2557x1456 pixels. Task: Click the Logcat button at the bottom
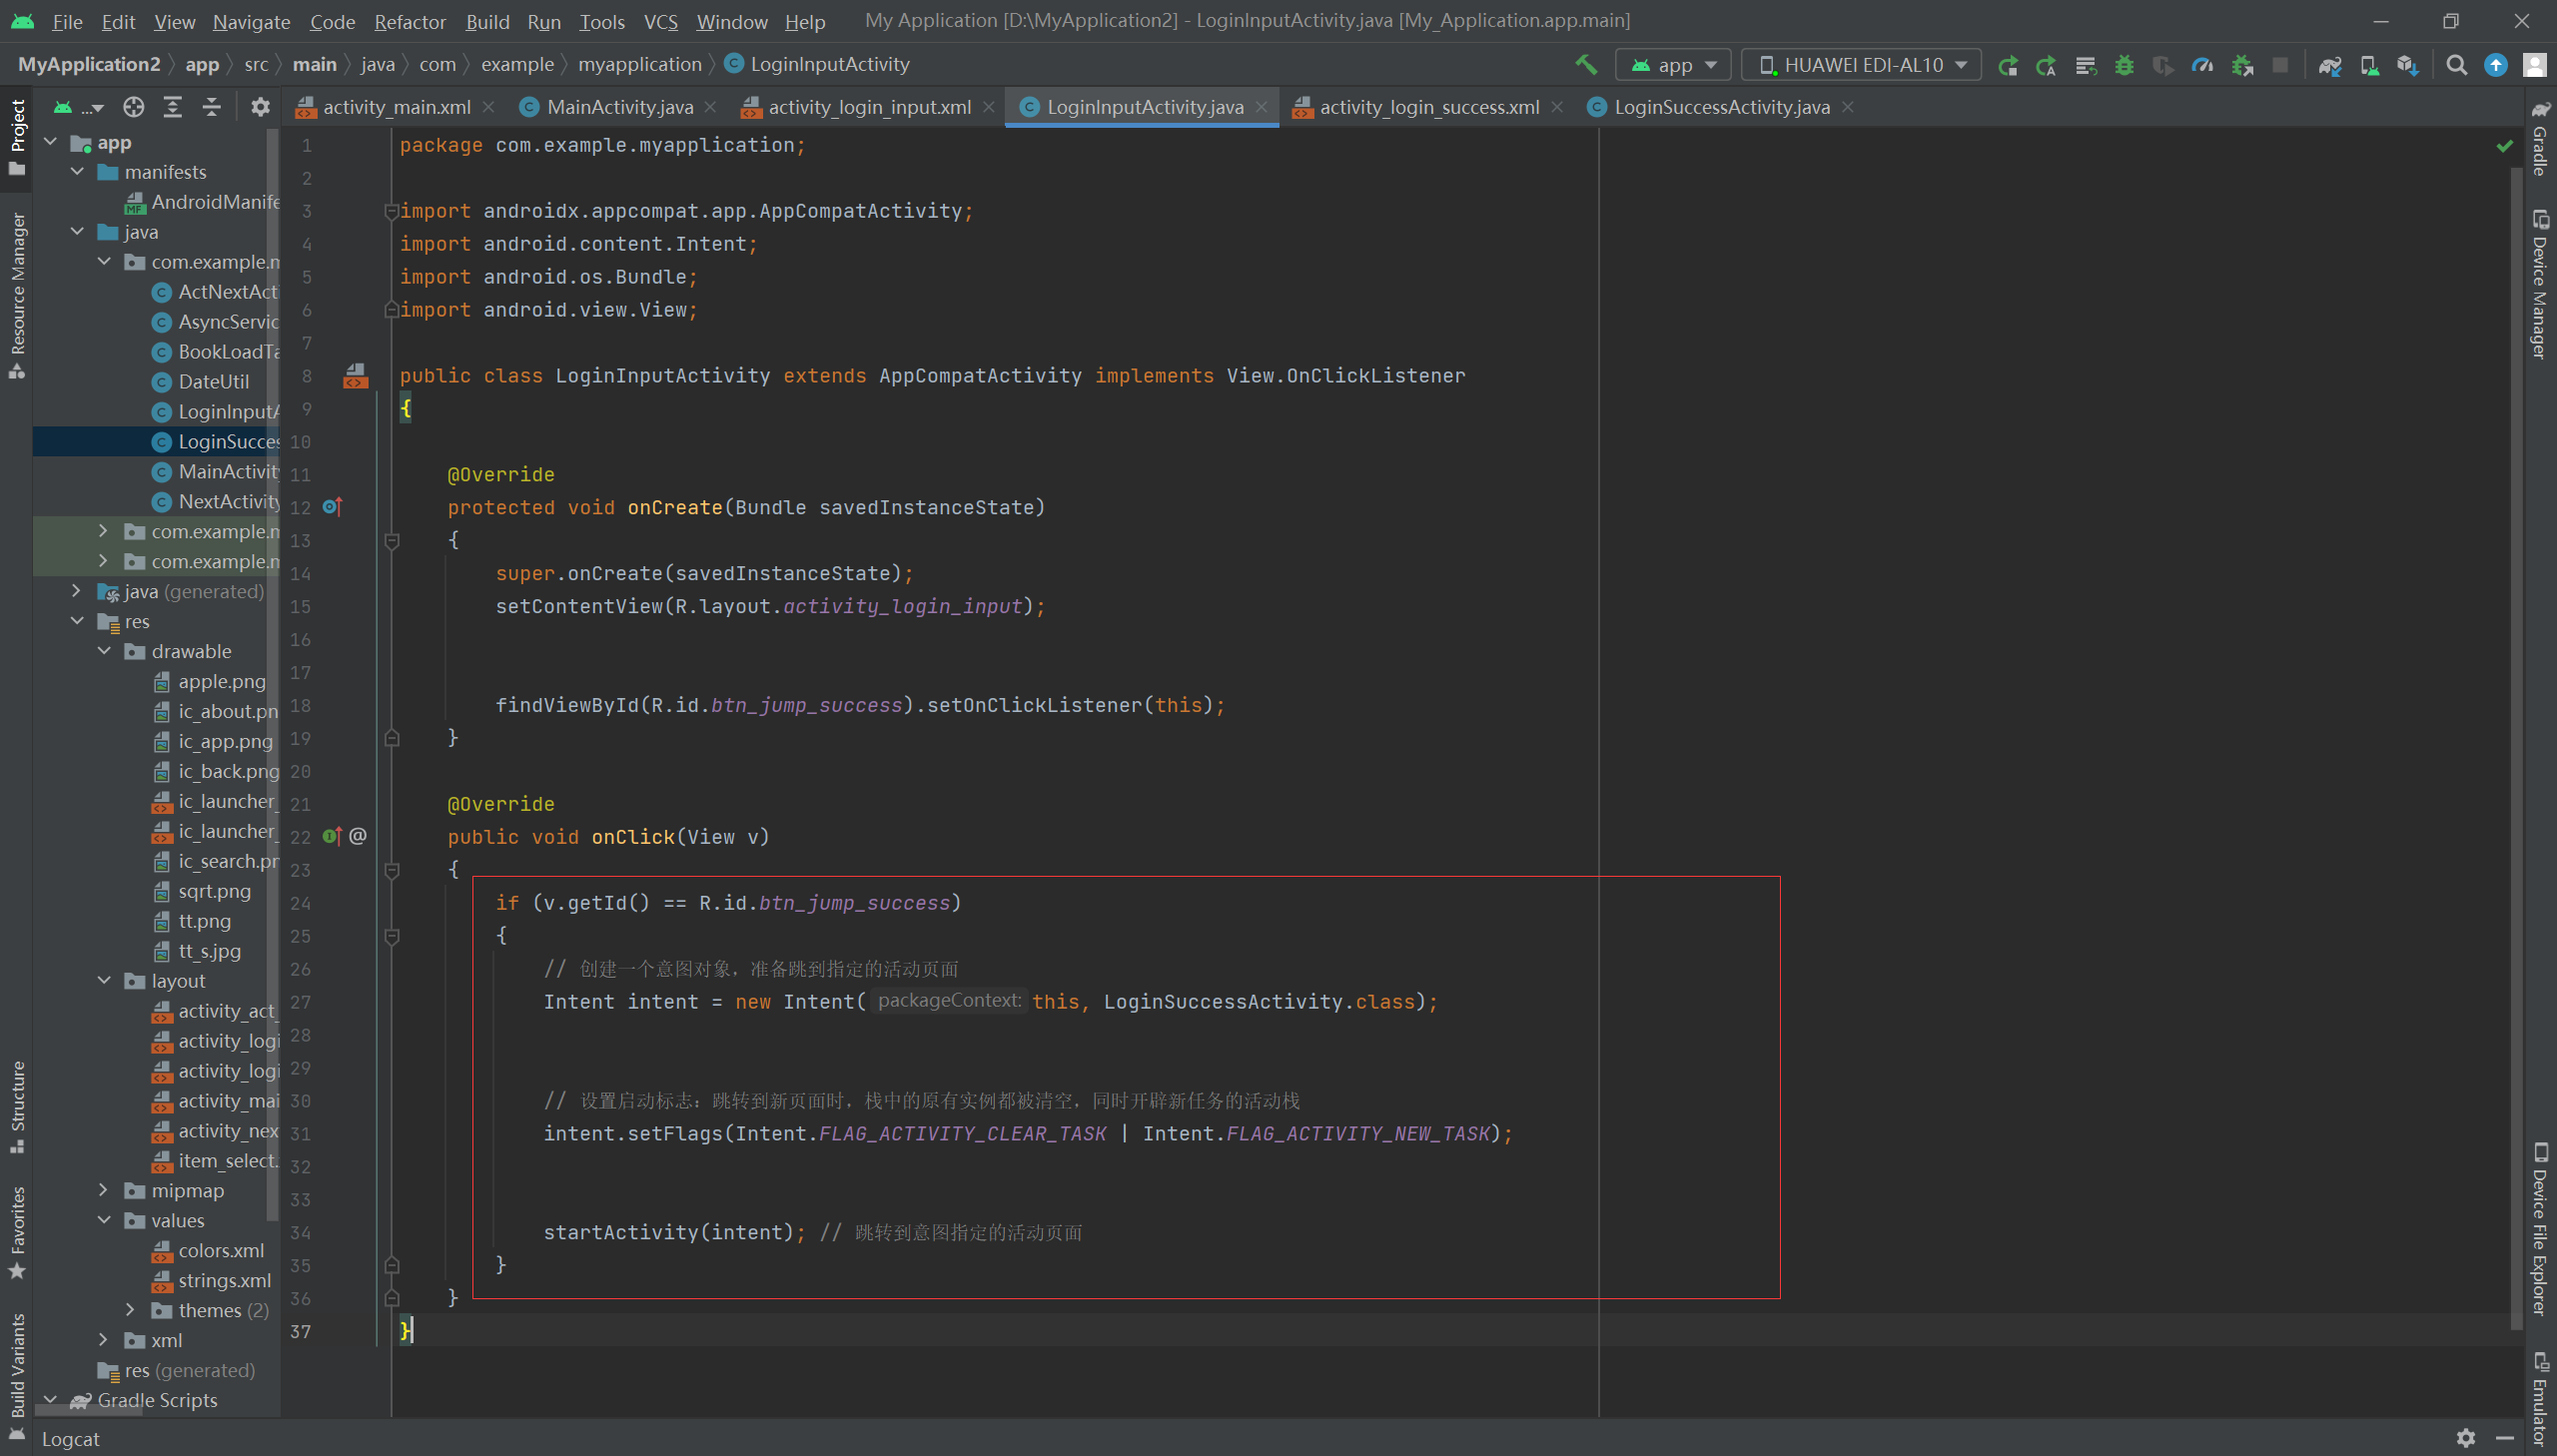[x=70, y=1438]
